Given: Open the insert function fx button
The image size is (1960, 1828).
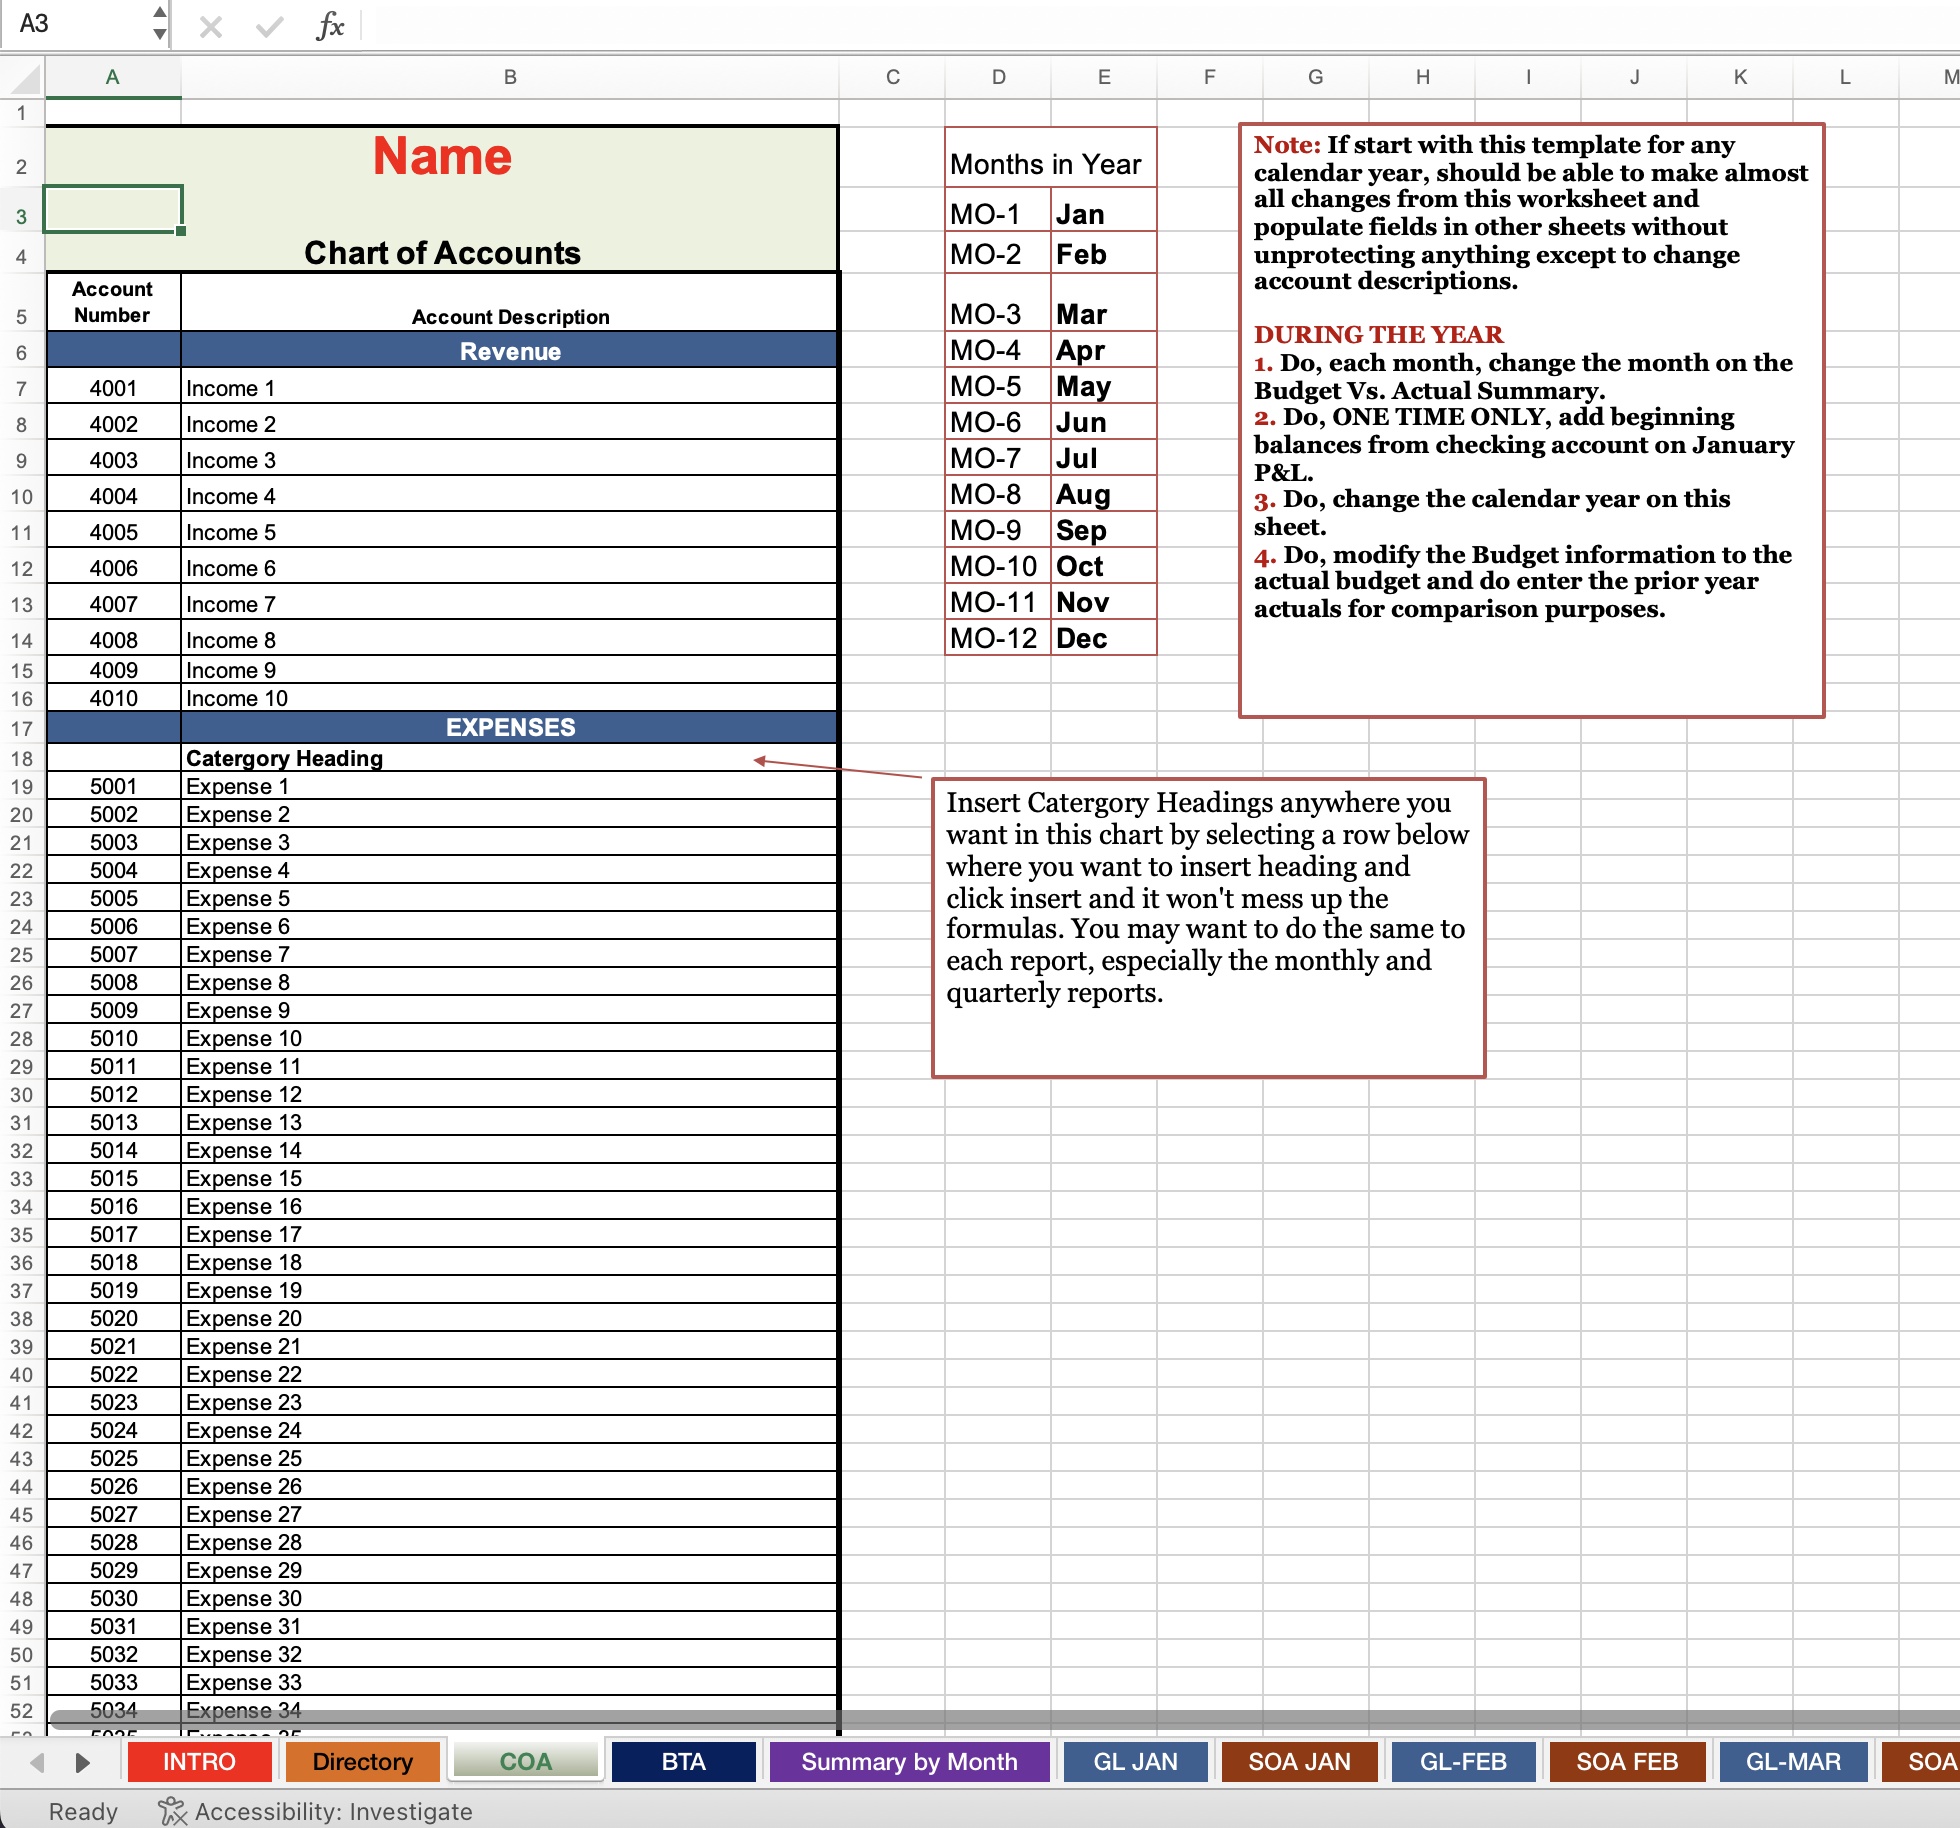Looking at the screenshot, I should click(x=330, y=26).
